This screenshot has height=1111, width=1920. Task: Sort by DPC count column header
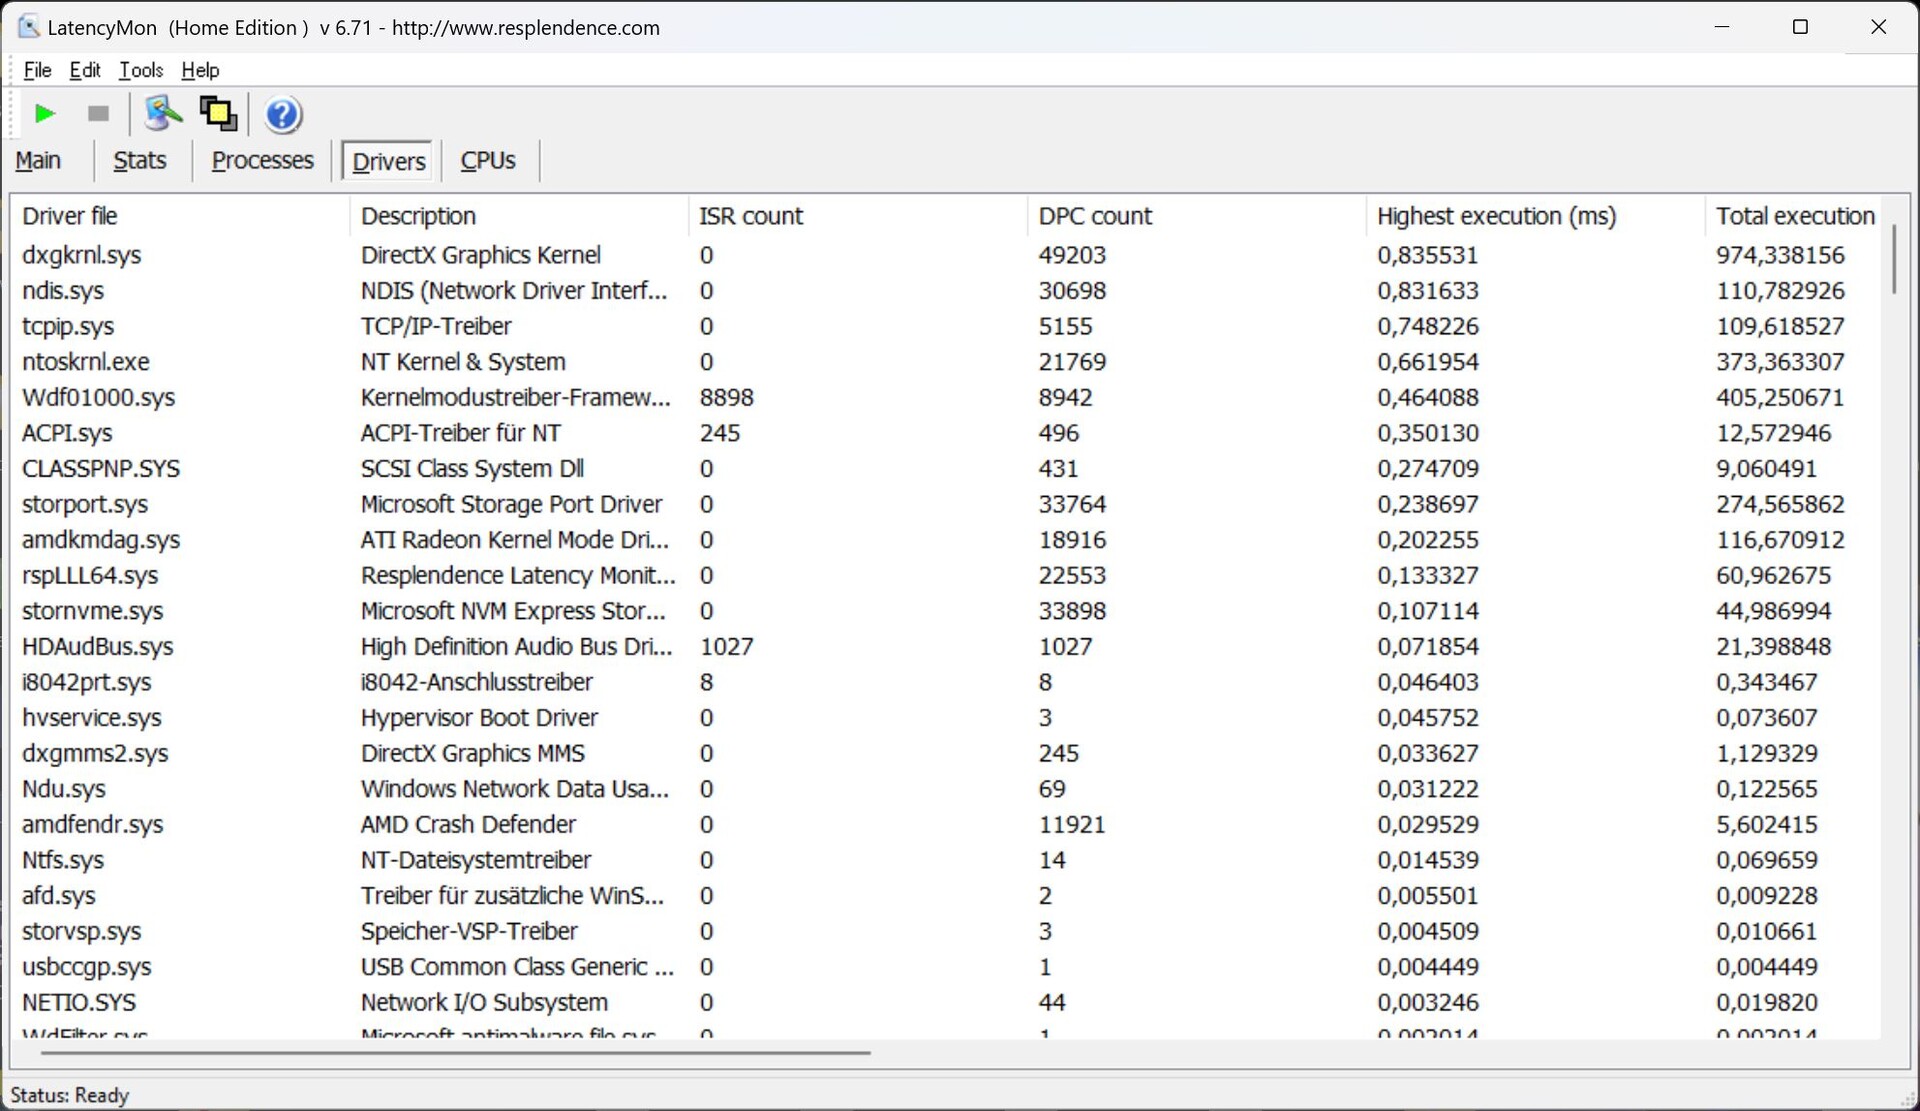click(1095, 216)
